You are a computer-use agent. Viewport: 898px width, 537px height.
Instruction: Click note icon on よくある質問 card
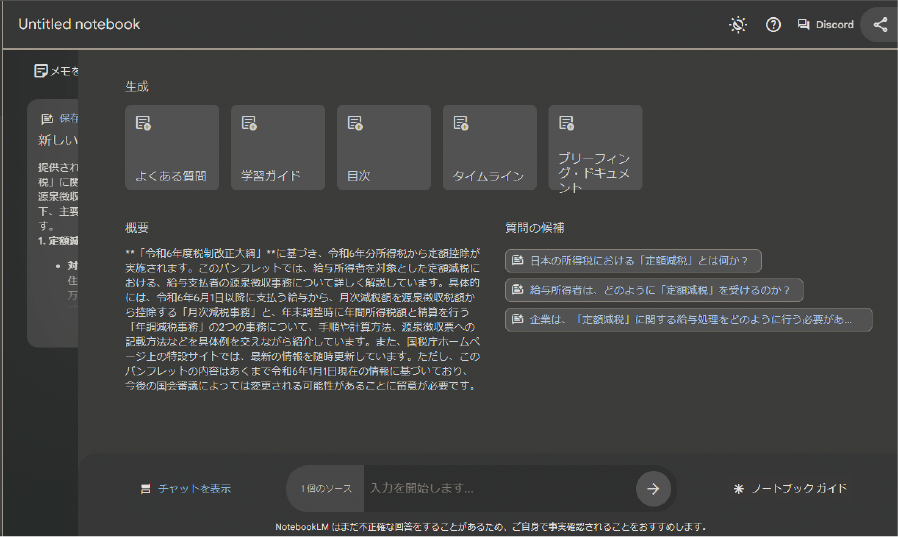point(143,123)
